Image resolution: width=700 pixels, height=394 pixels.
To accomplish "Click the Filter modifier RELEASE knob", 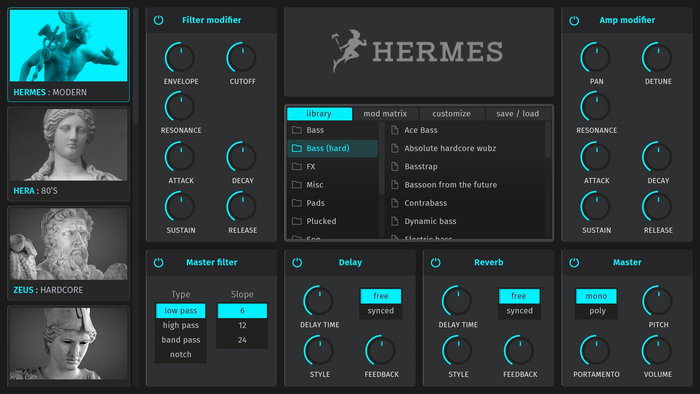I will pos(242,207).
